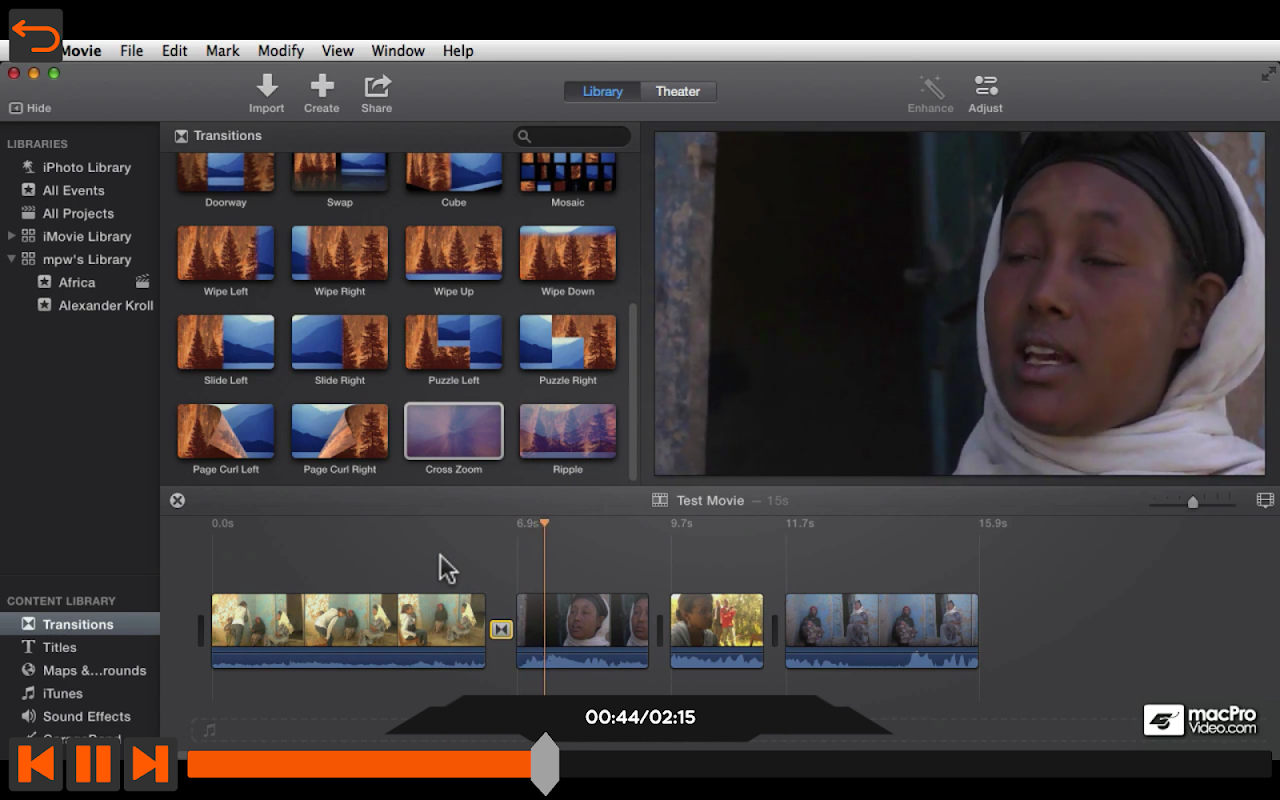Collapse the mpw's Library tree item
Screen dimensions: 1280x800
[x=12, y=259]
